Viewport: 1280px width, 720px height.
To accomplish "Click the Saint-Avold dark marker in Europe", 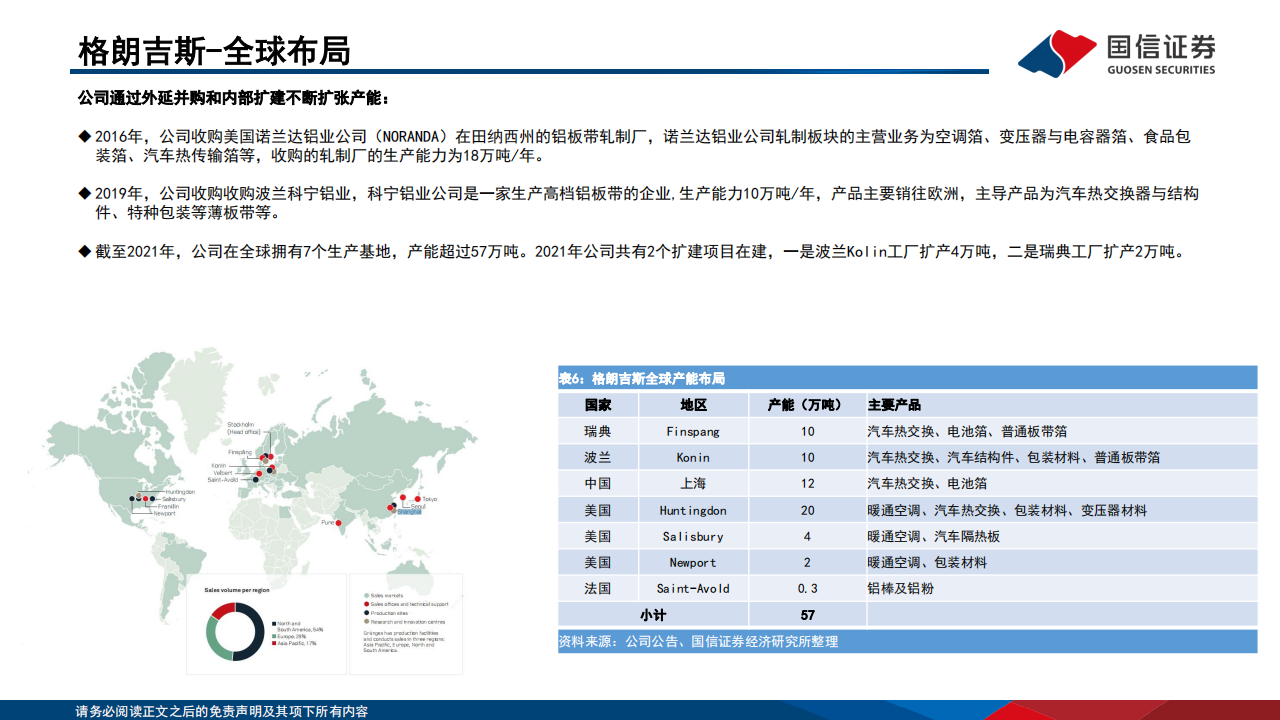I will (x=256, y=479).
